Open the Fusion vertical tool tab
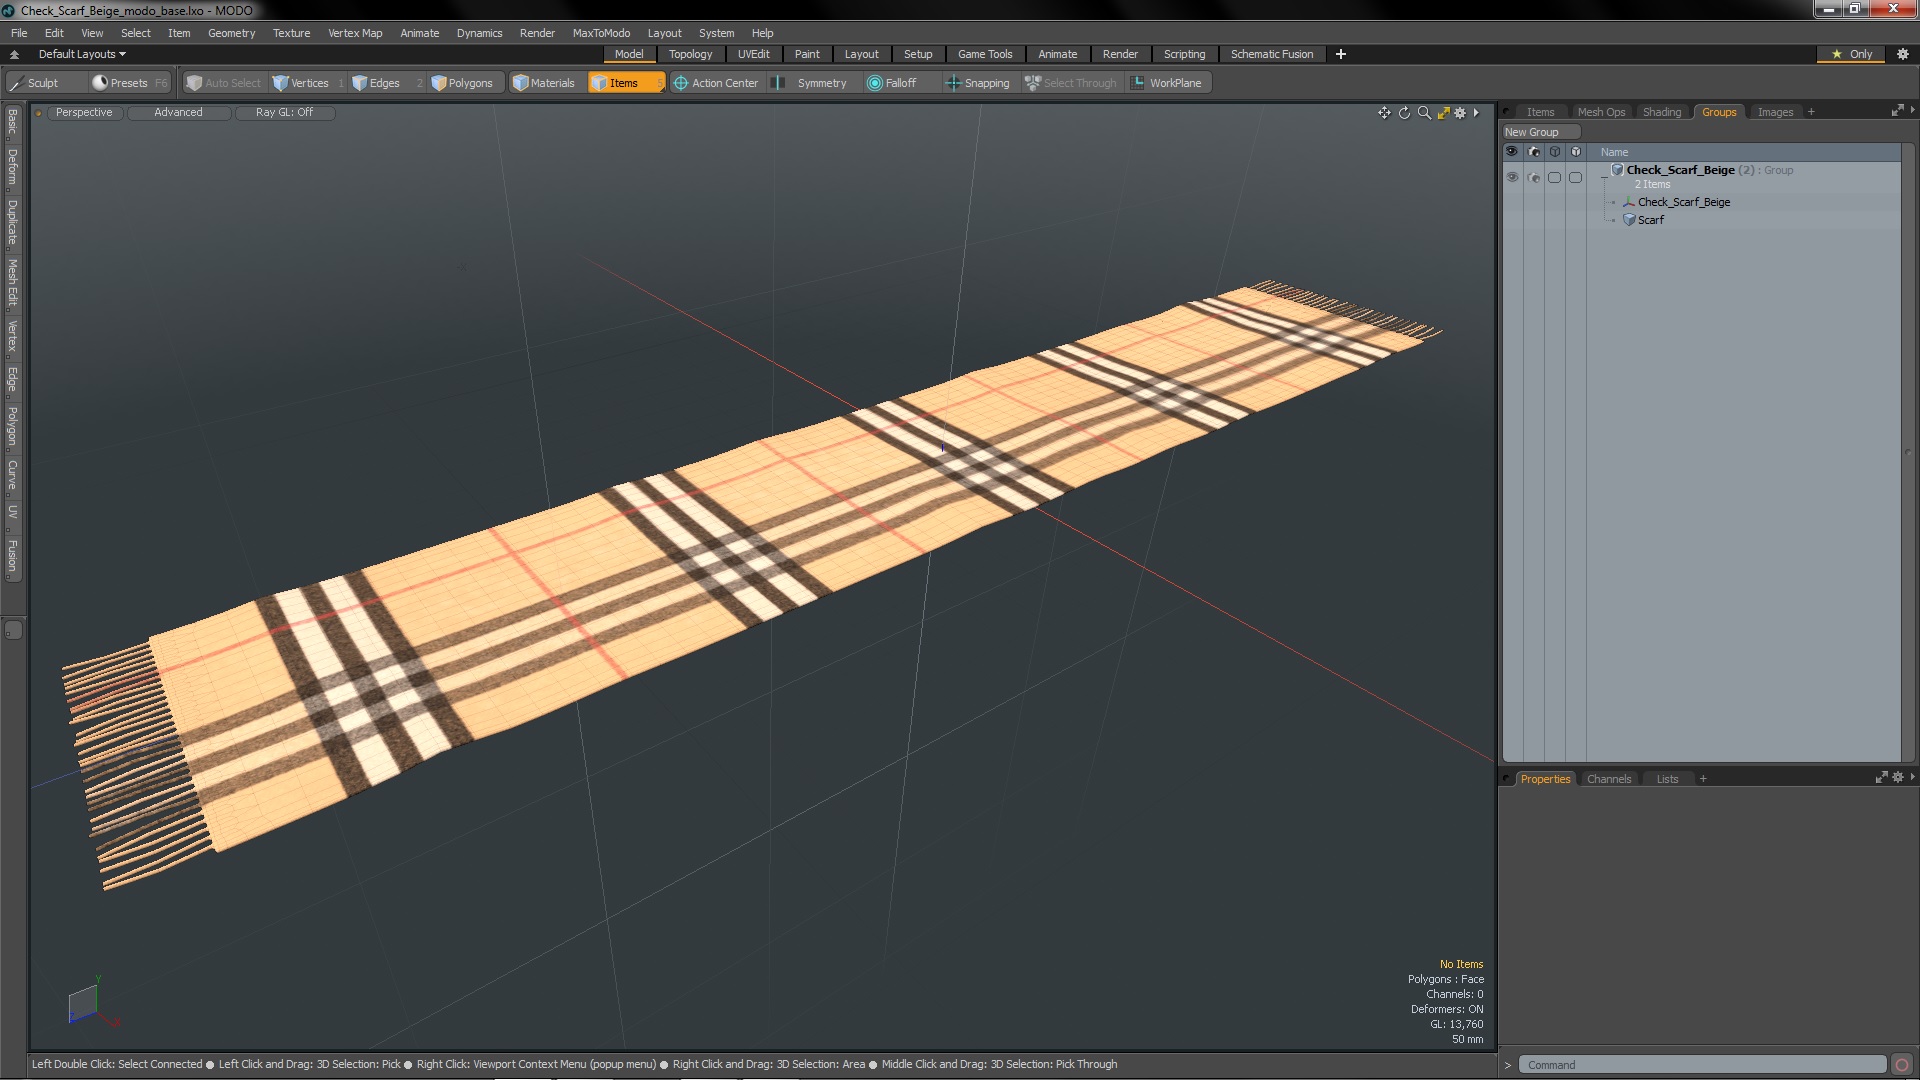Screen dimensions: 1920x1080 (x=13, y=557)
